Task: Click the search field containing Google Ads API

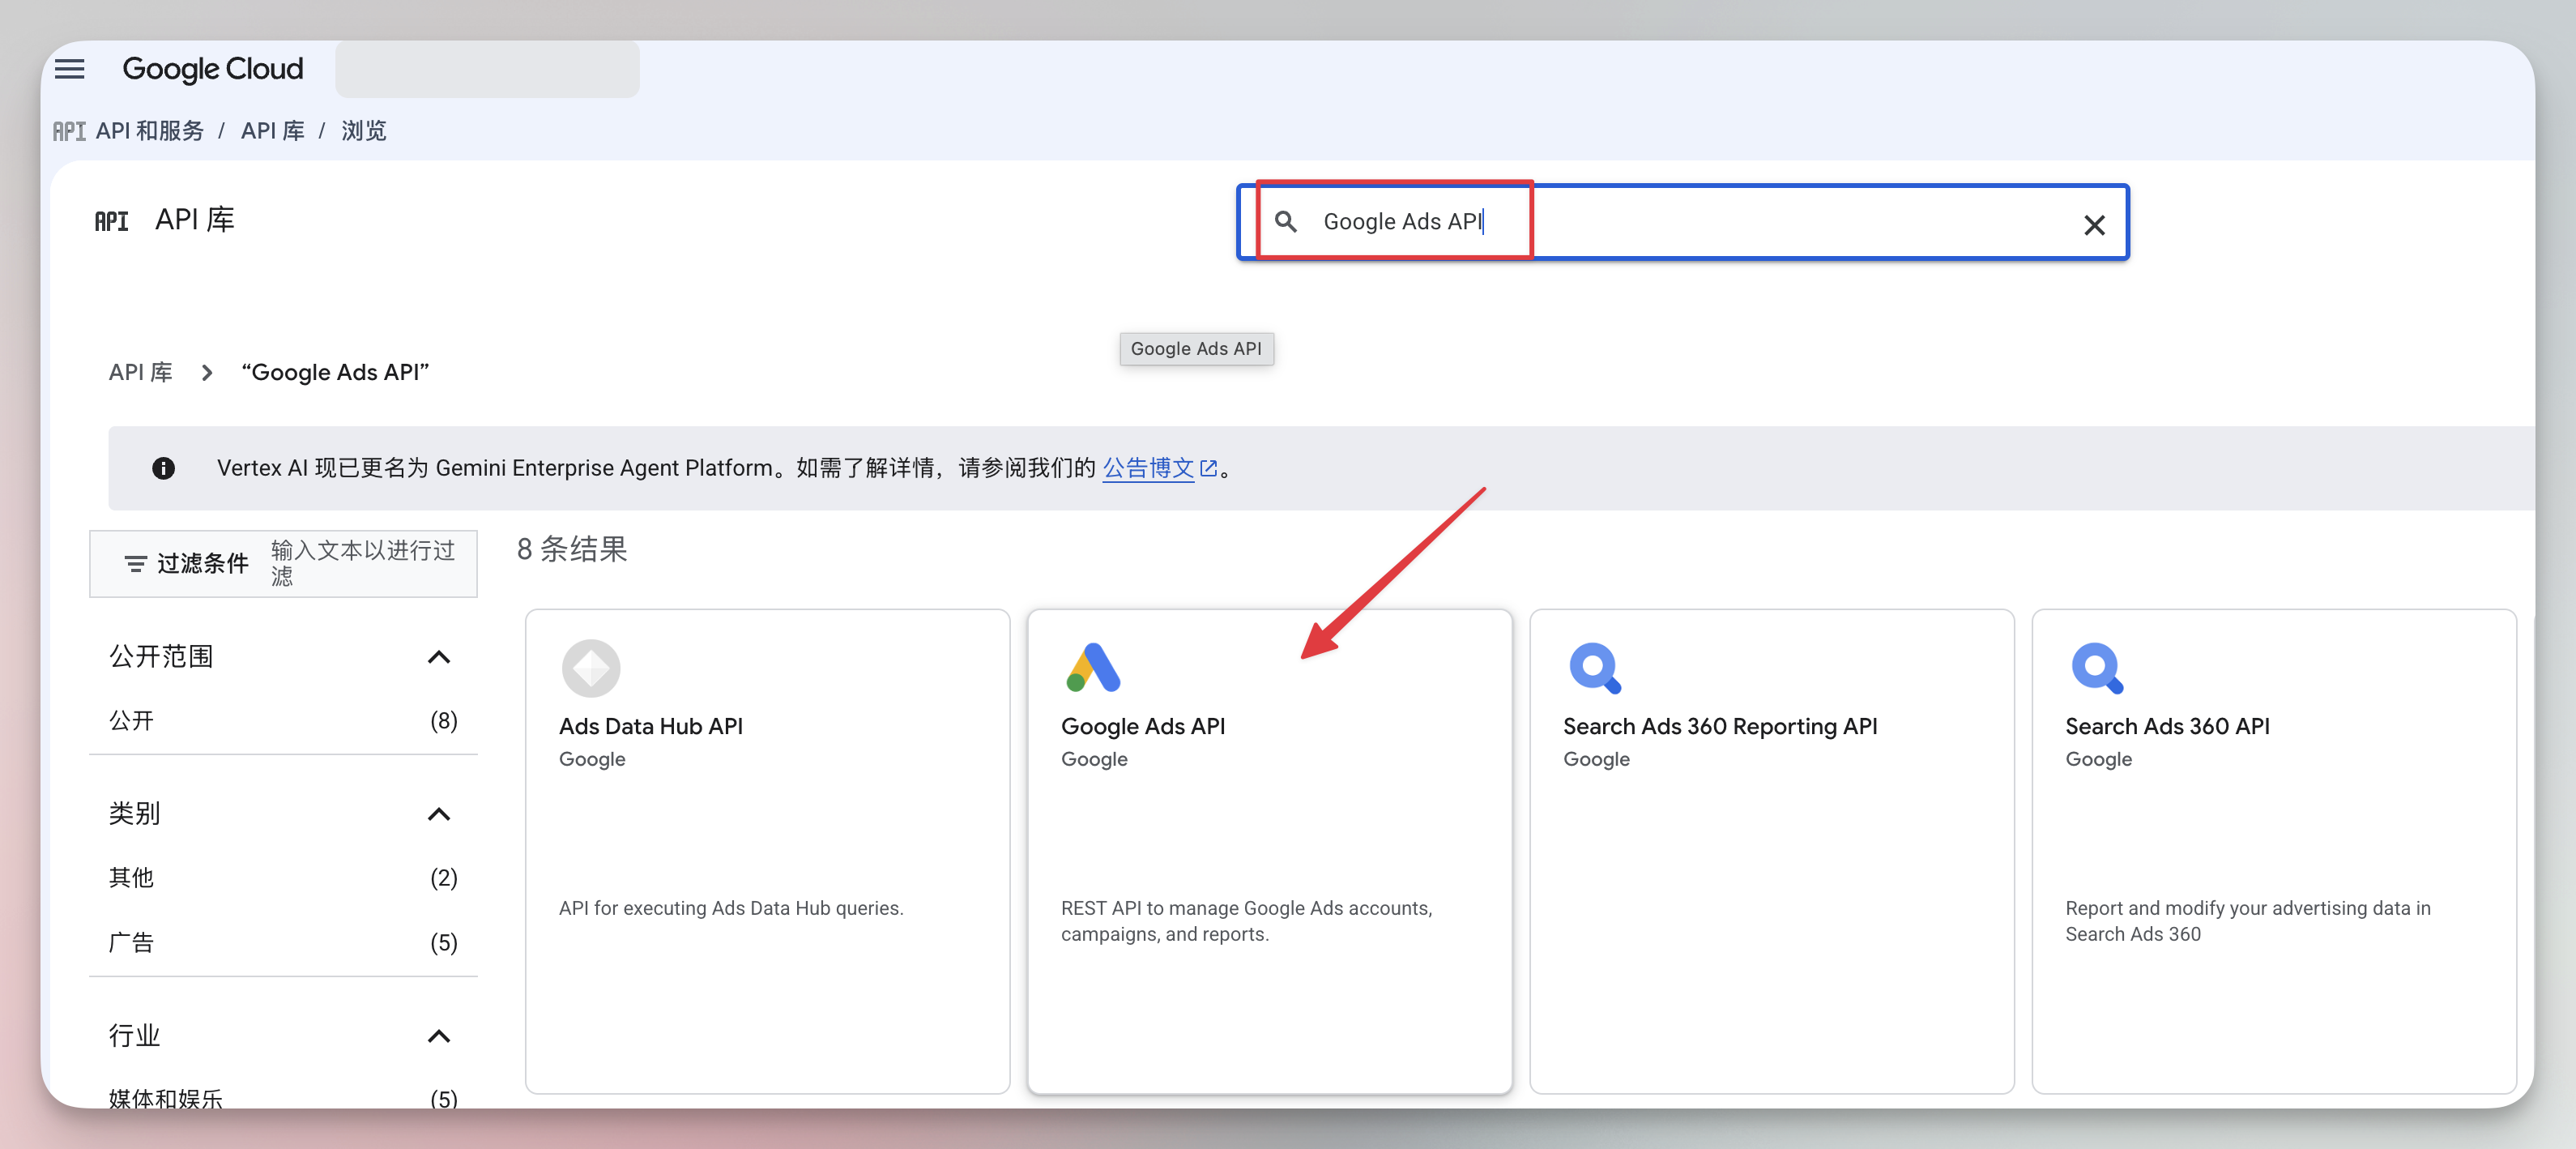Action: tap(1682, 222)
